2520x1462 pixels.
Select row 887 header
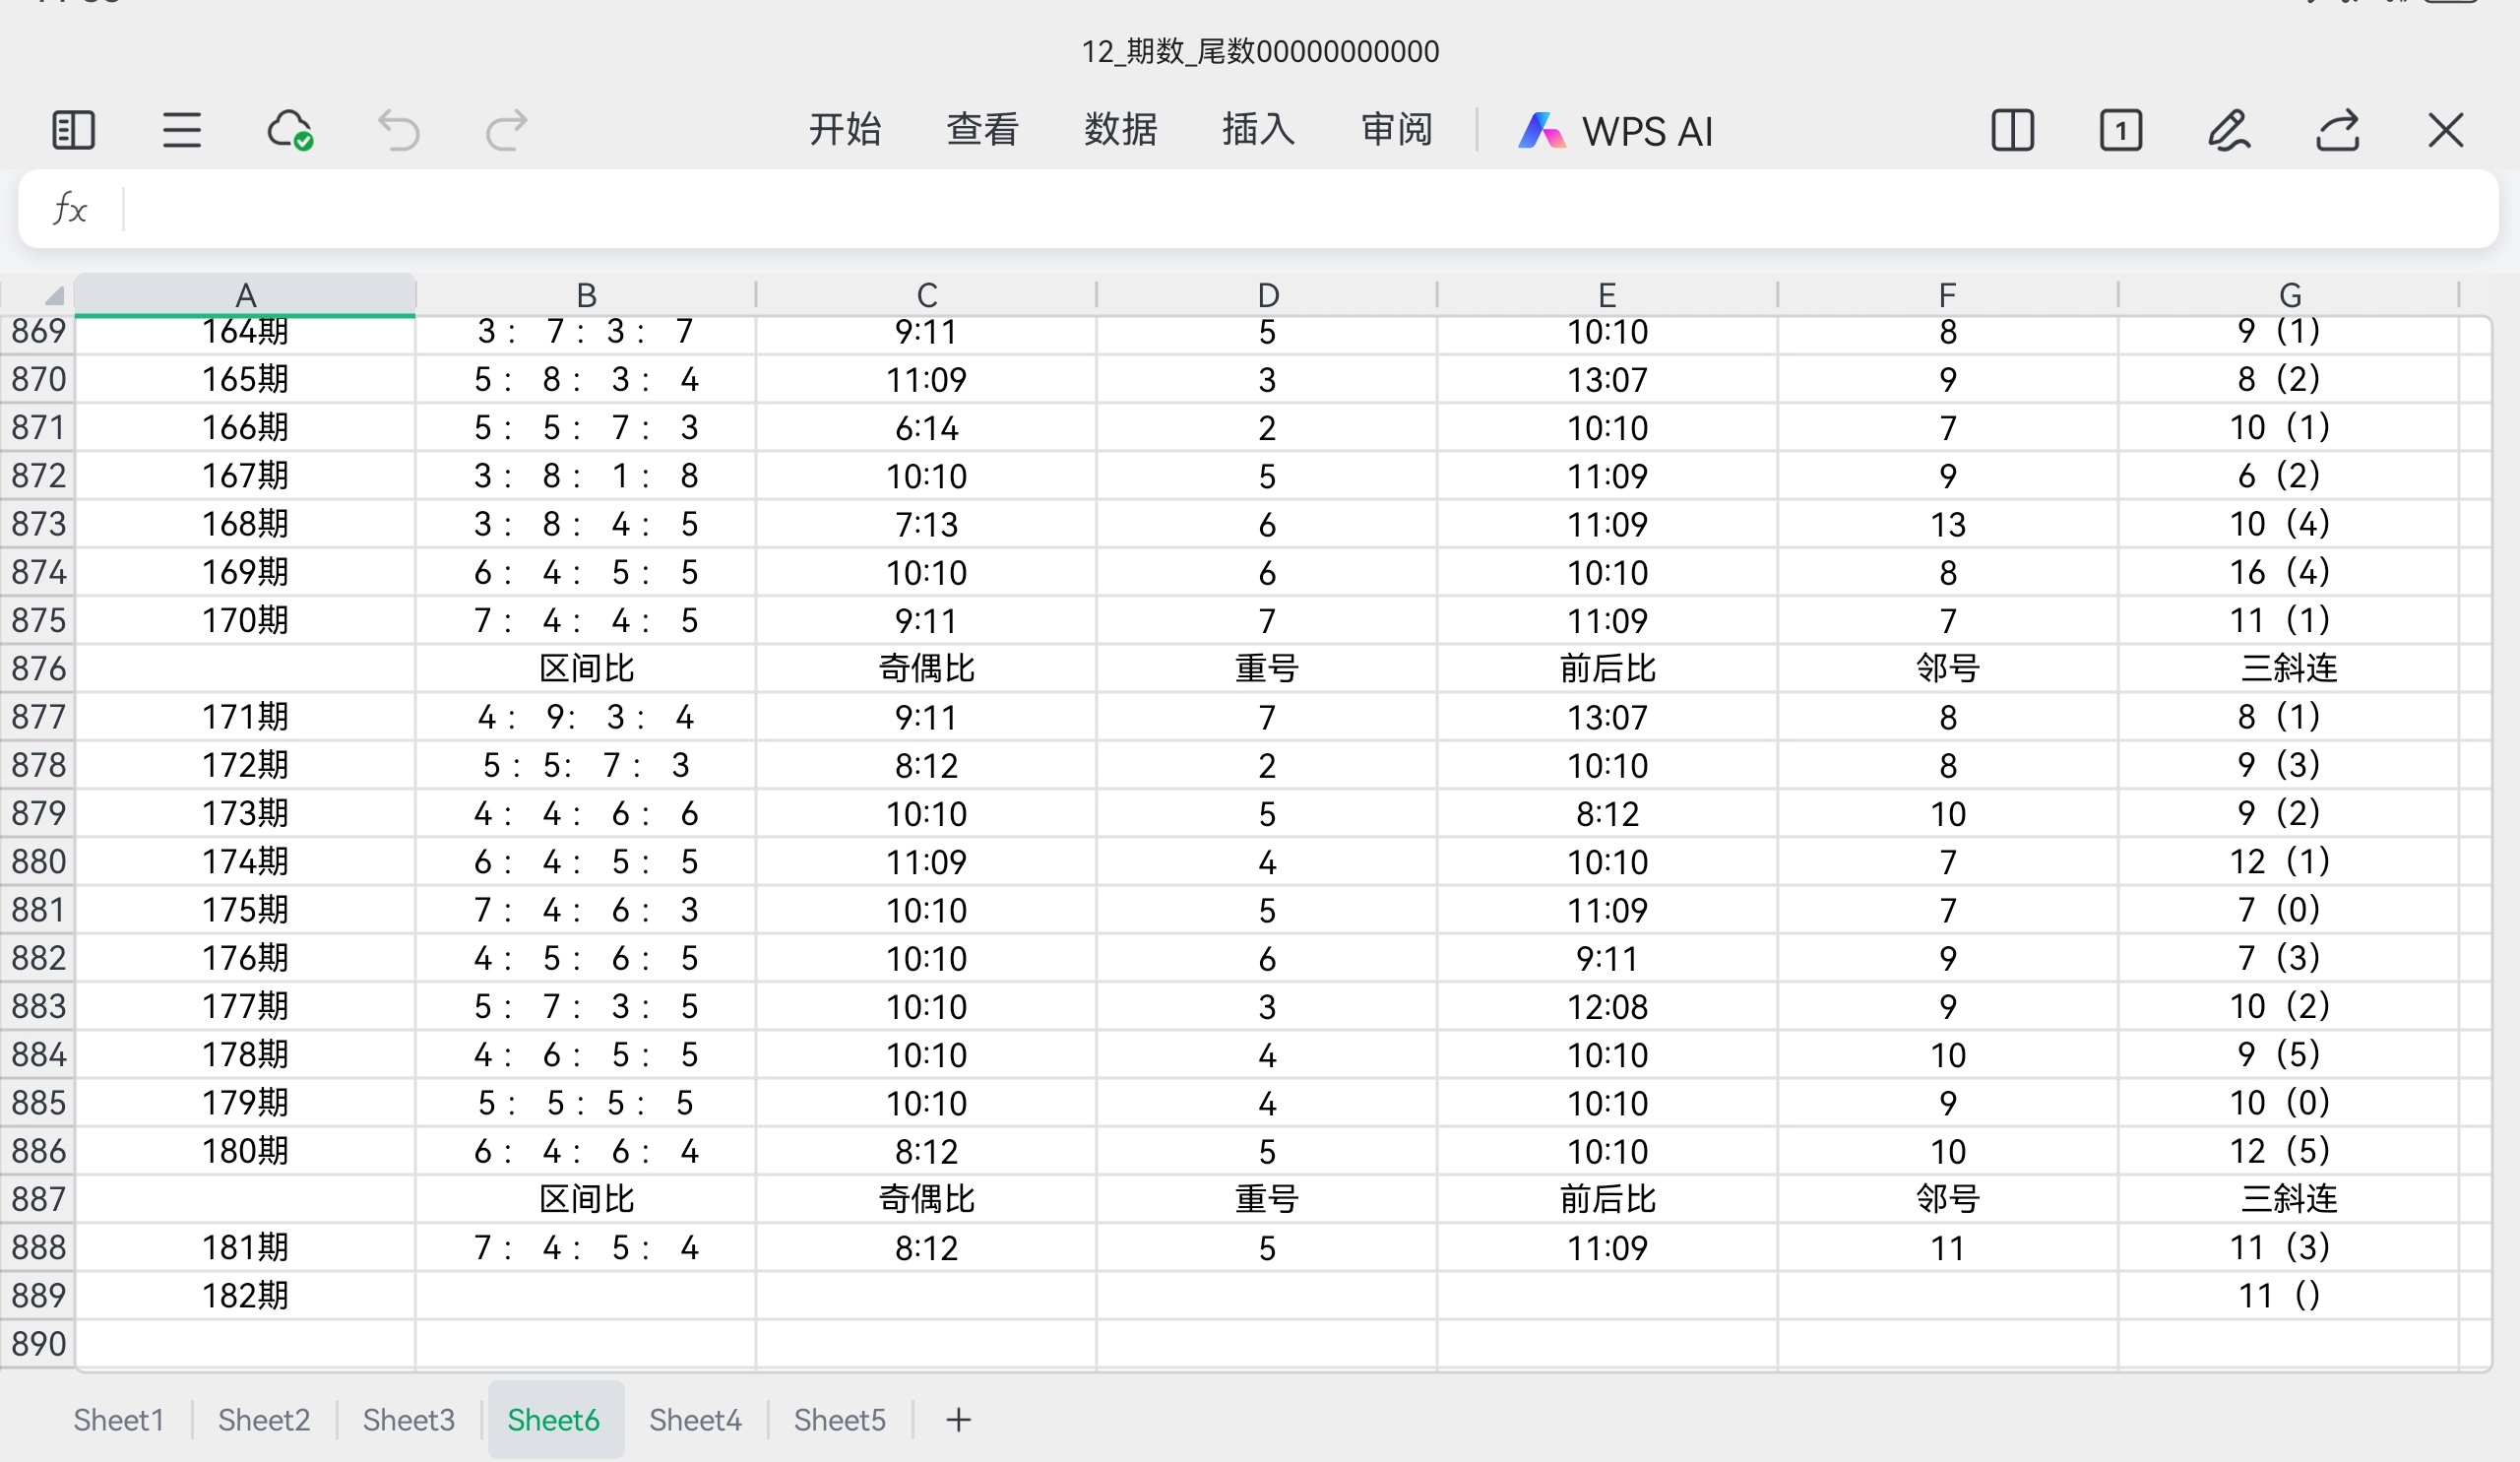point(38,1199)
